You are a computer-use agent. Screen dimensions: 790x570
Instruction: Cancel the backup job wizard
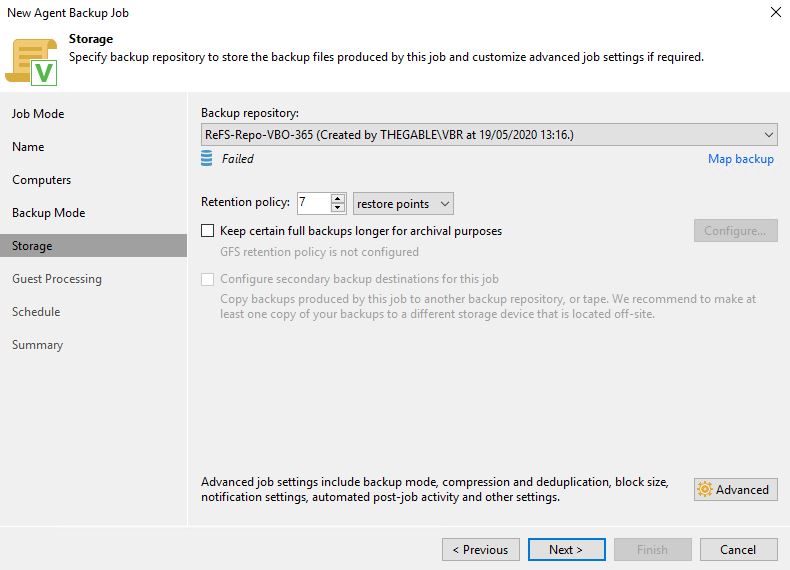pos(739,549)
